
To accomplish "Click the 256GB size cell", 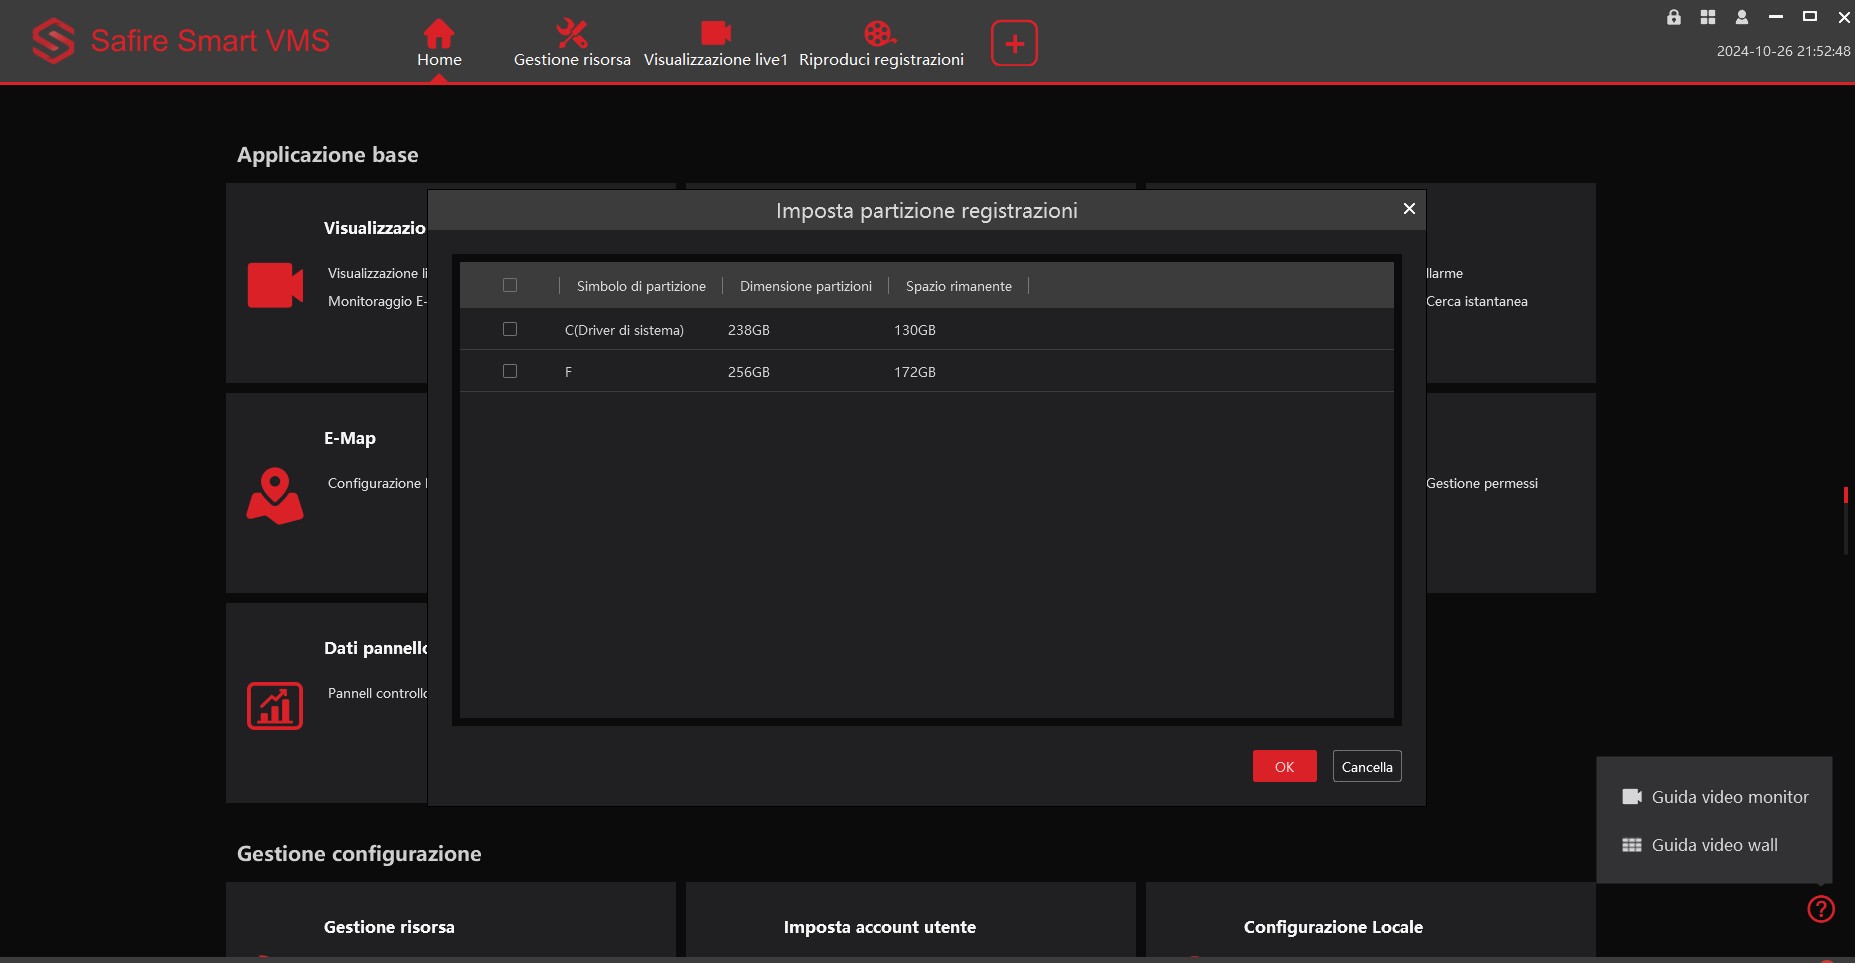I will pos(749,372).
